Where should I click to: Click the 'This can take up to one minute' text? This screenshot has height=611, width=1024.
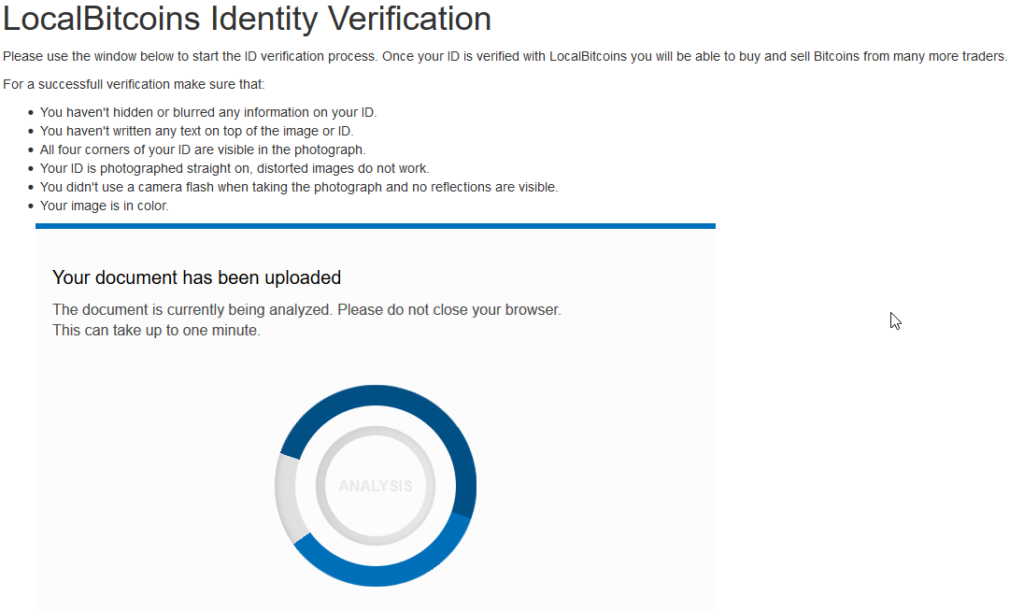tap(156, 330)
